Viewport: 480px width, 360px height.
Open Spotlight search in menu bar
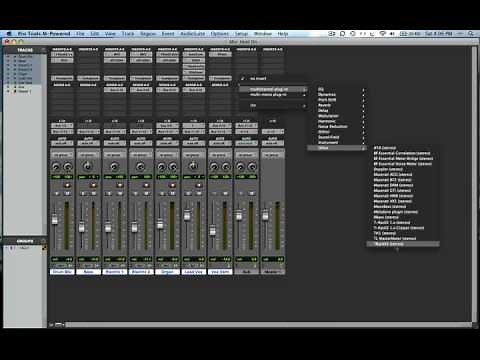(471, 34)
